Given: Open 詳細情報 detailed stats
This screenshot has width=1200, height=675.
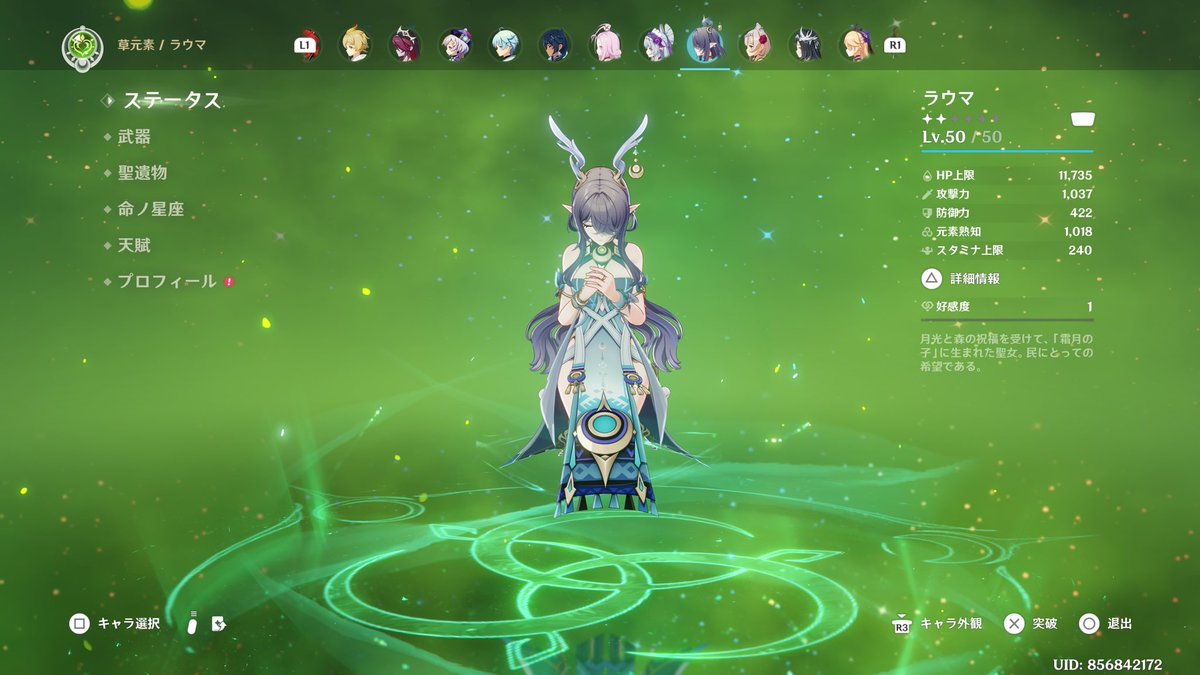Looking at the screenshot, I should 975,279.
